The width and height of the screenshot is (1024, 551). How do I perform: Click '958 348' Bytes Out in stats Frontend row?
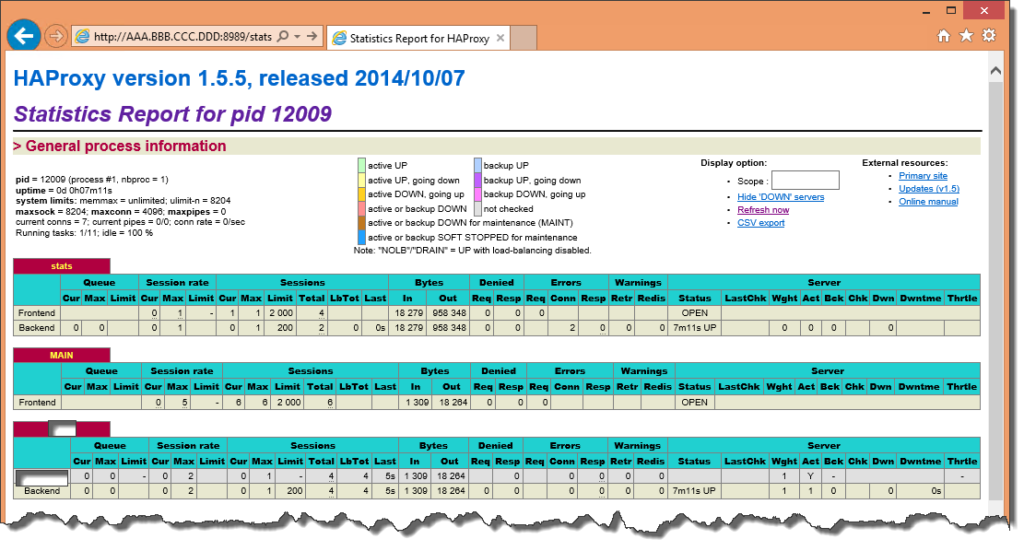tap(449, 313)
